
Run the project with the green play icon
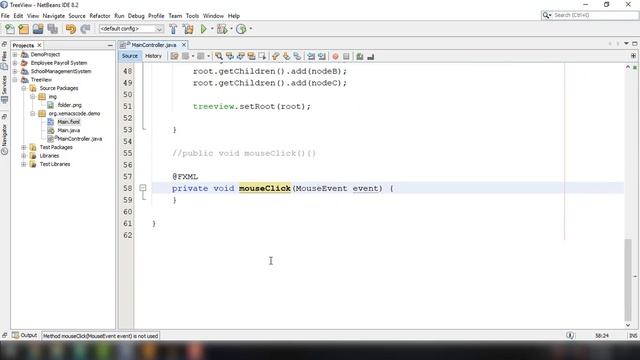(203, 29)
